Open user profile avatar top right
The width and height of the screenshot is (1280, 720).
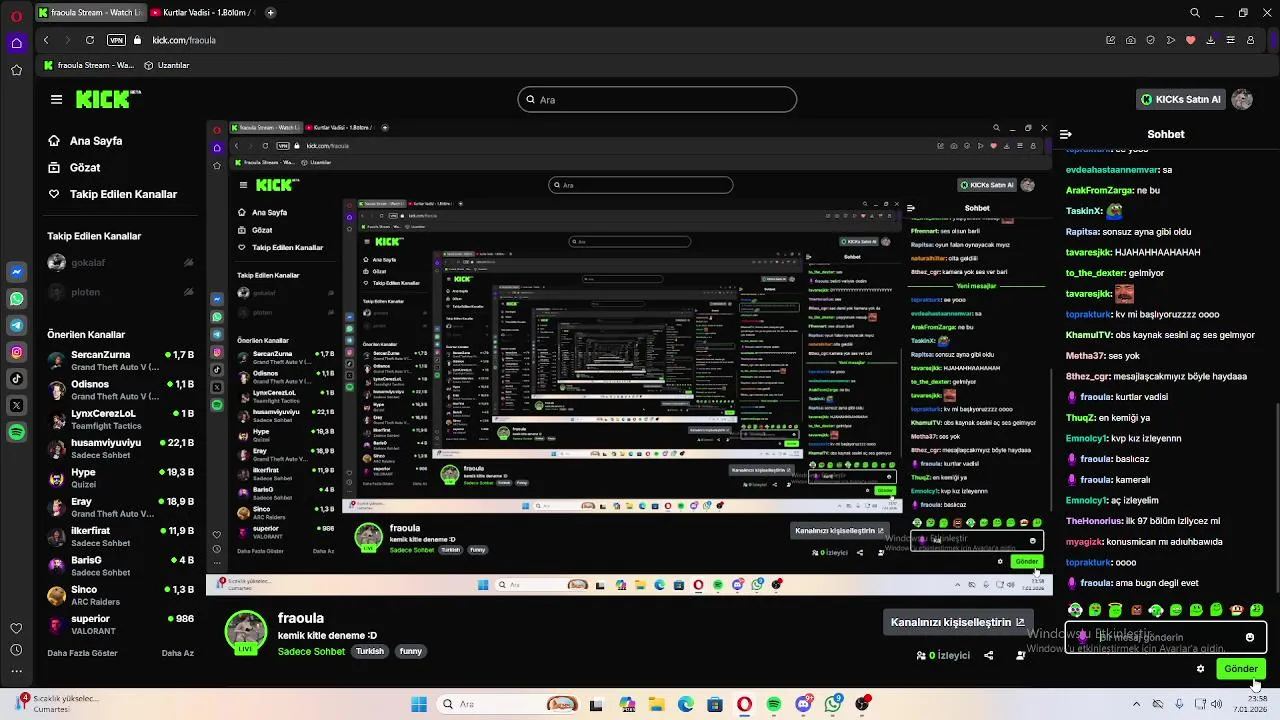1242,99
